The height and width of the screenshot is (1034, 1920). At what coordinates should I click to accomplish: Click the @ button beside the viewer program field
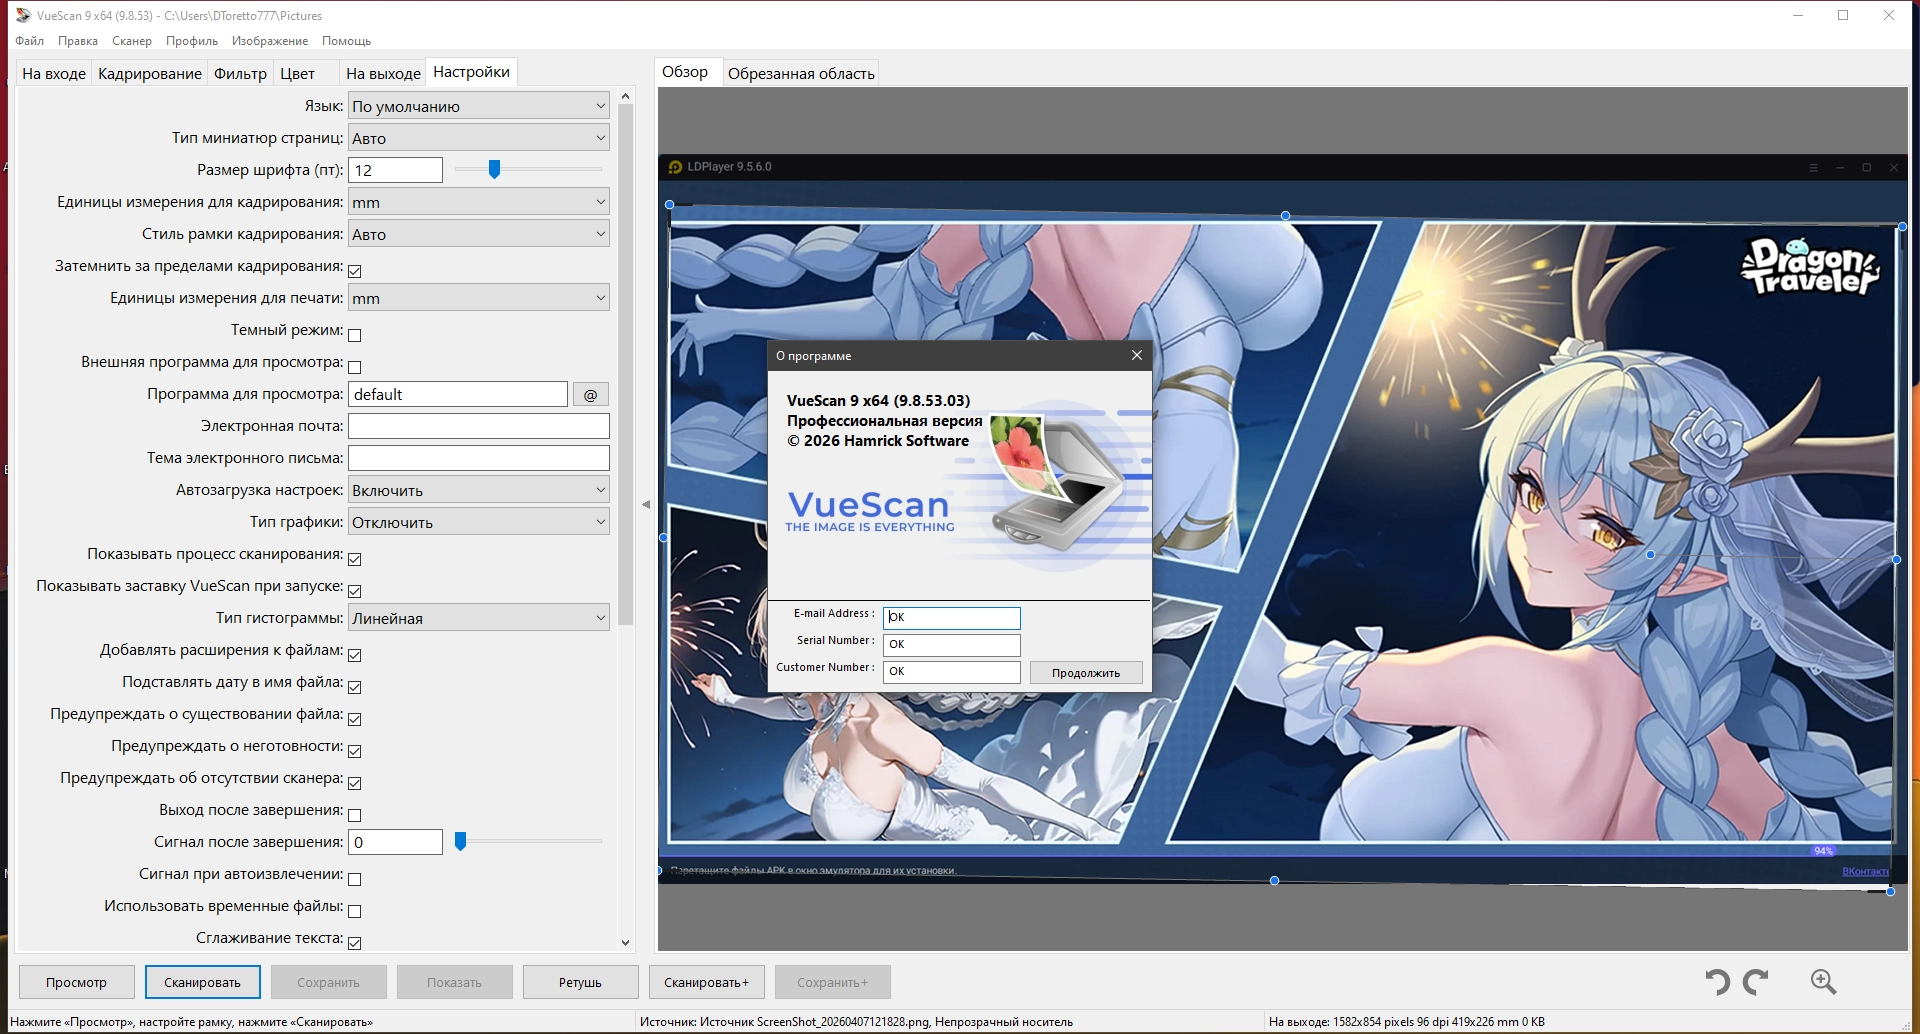point(590,395)
